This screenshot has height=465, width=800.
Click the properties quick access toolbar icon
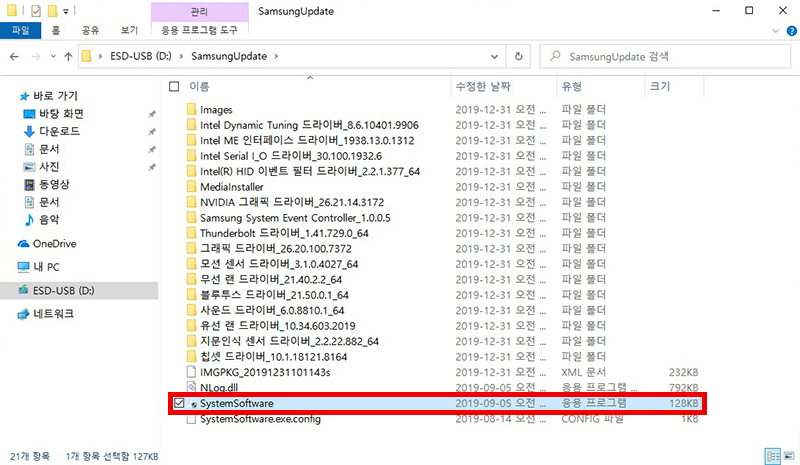coord(36,11)
